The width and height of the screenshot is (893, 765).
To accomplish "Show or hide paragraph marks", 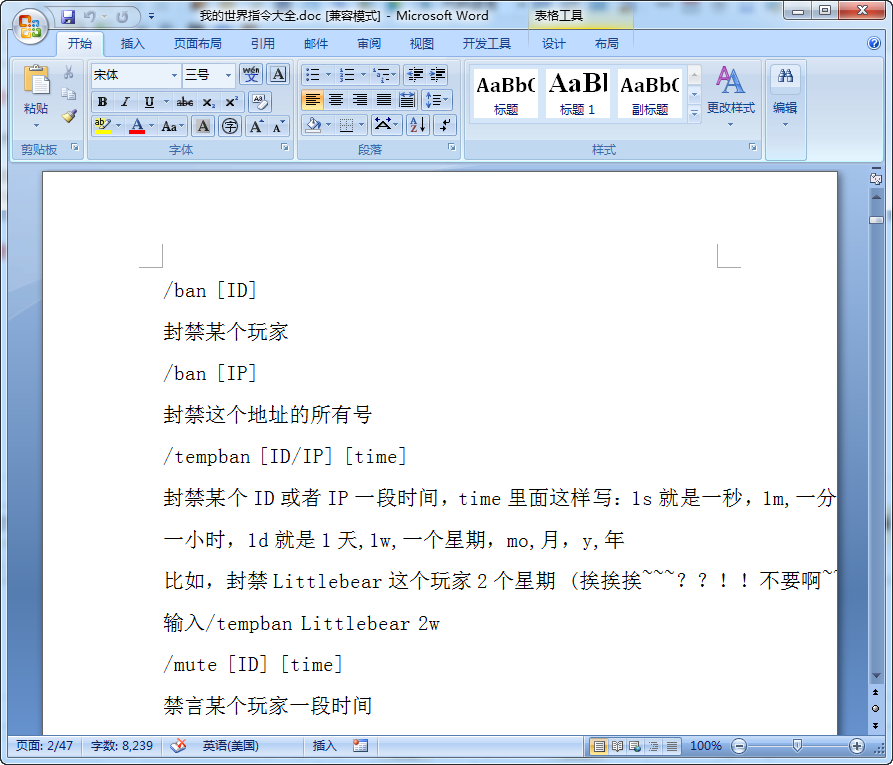I will click(x=445, y=125).
